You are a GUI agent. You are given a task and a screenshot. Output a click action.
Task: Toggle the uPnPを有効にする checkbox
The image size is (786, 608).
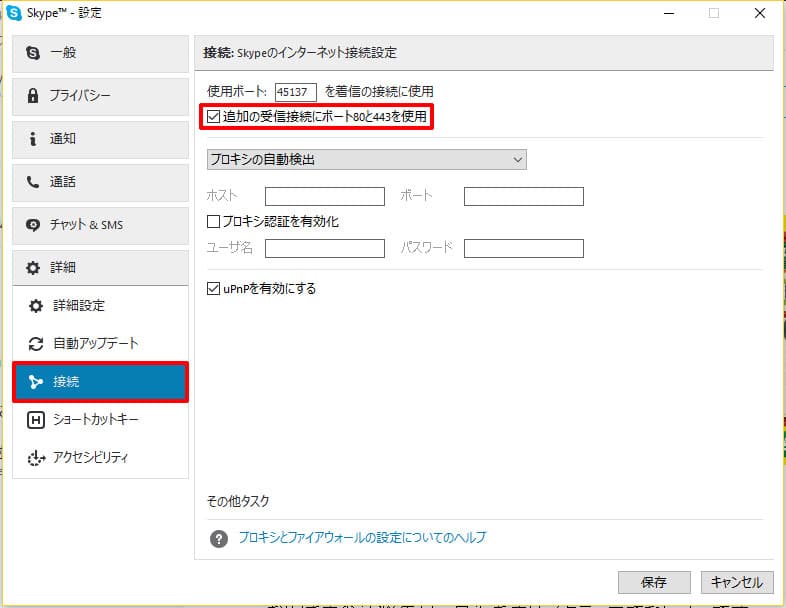click(213, 288)
